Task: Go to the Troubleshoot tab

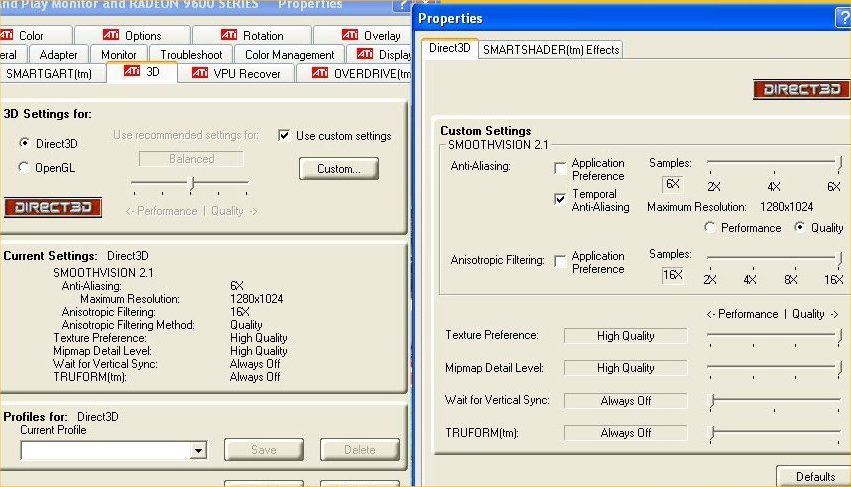Action: coord(191,54)
